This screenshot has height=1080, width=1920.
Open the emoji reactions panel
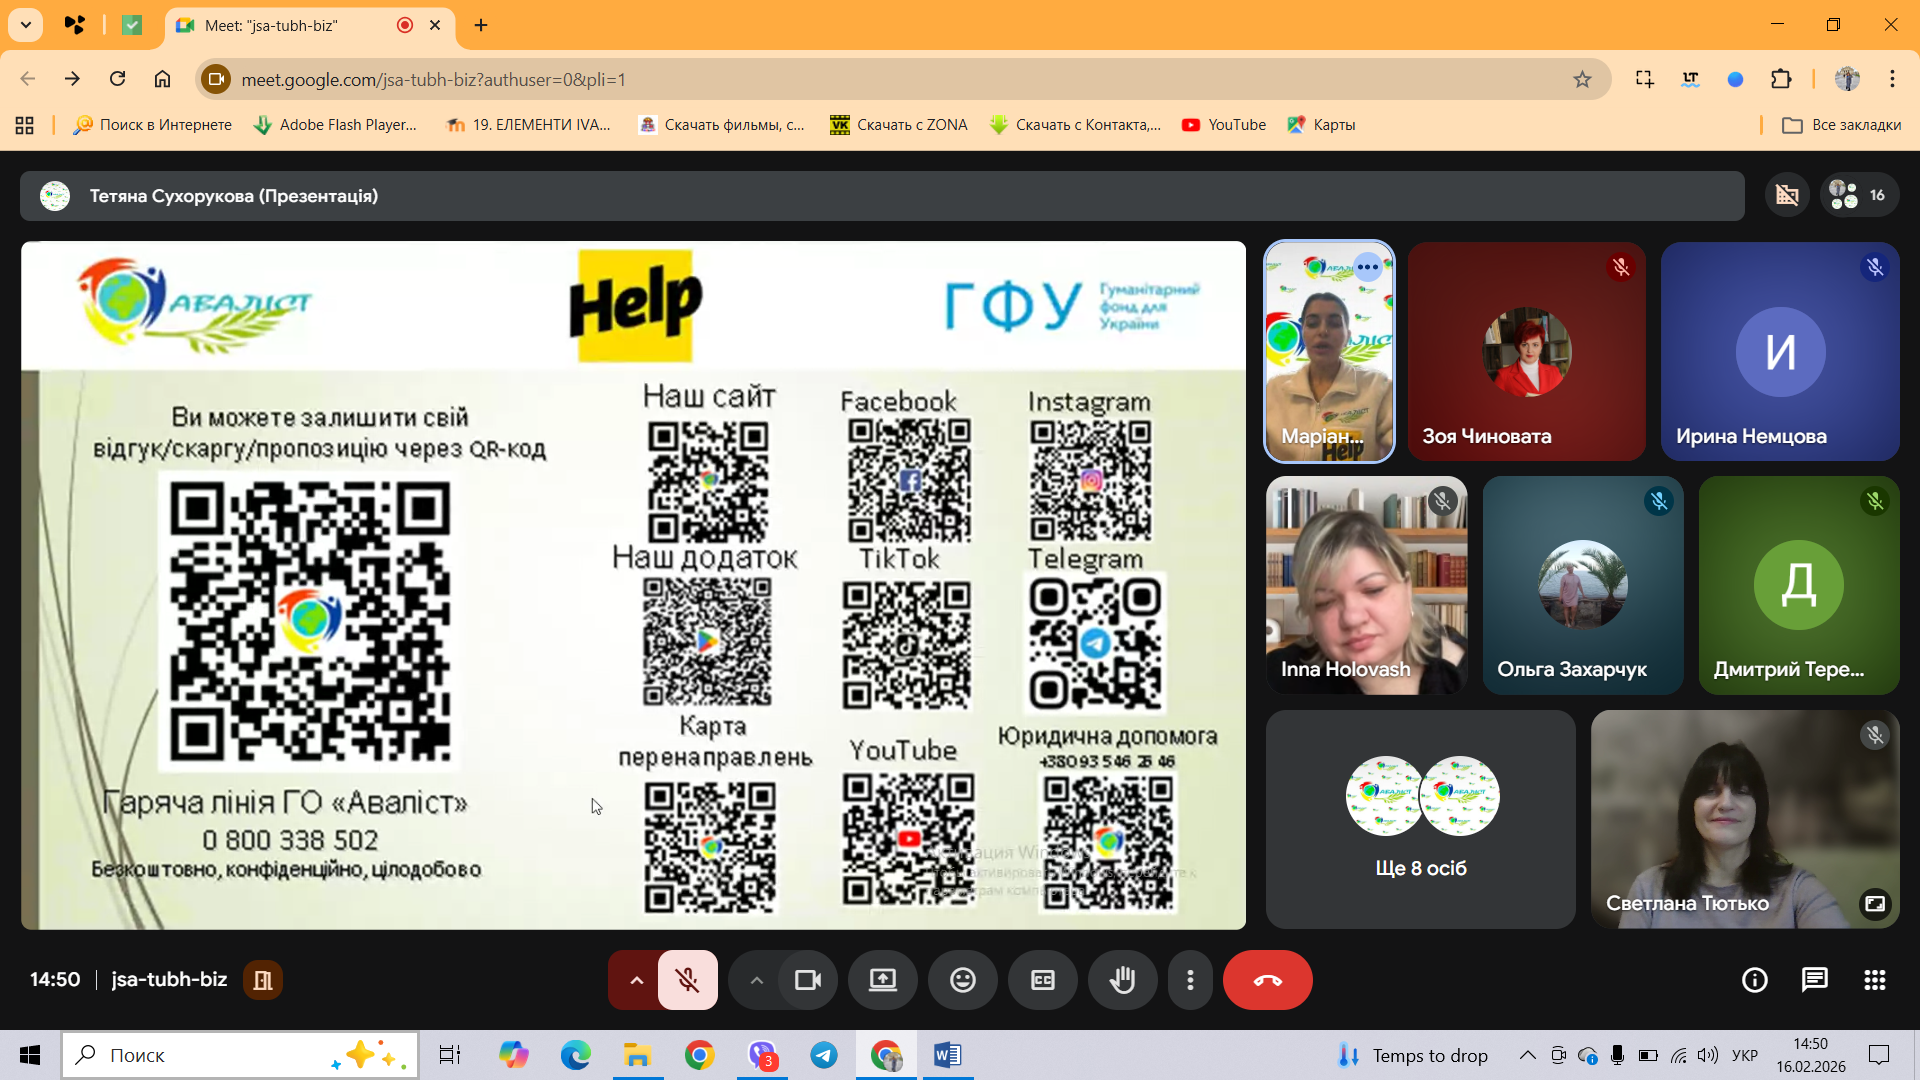click(962, 980)
